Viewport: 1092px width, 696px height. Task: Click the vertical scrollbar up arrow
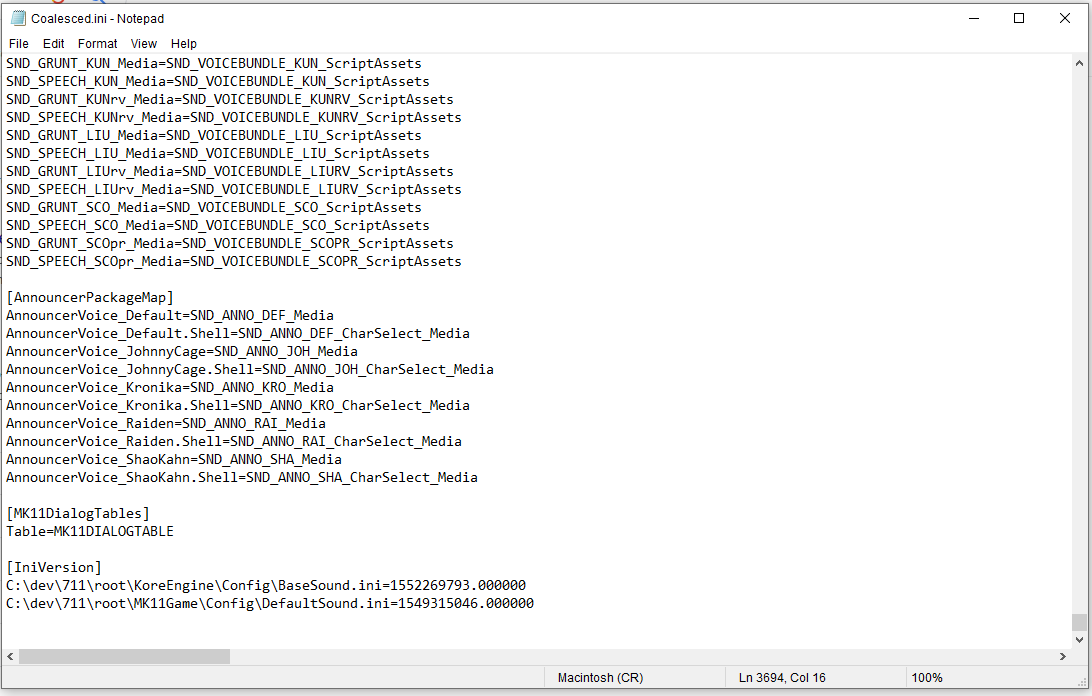click(x=1079, y=62)
